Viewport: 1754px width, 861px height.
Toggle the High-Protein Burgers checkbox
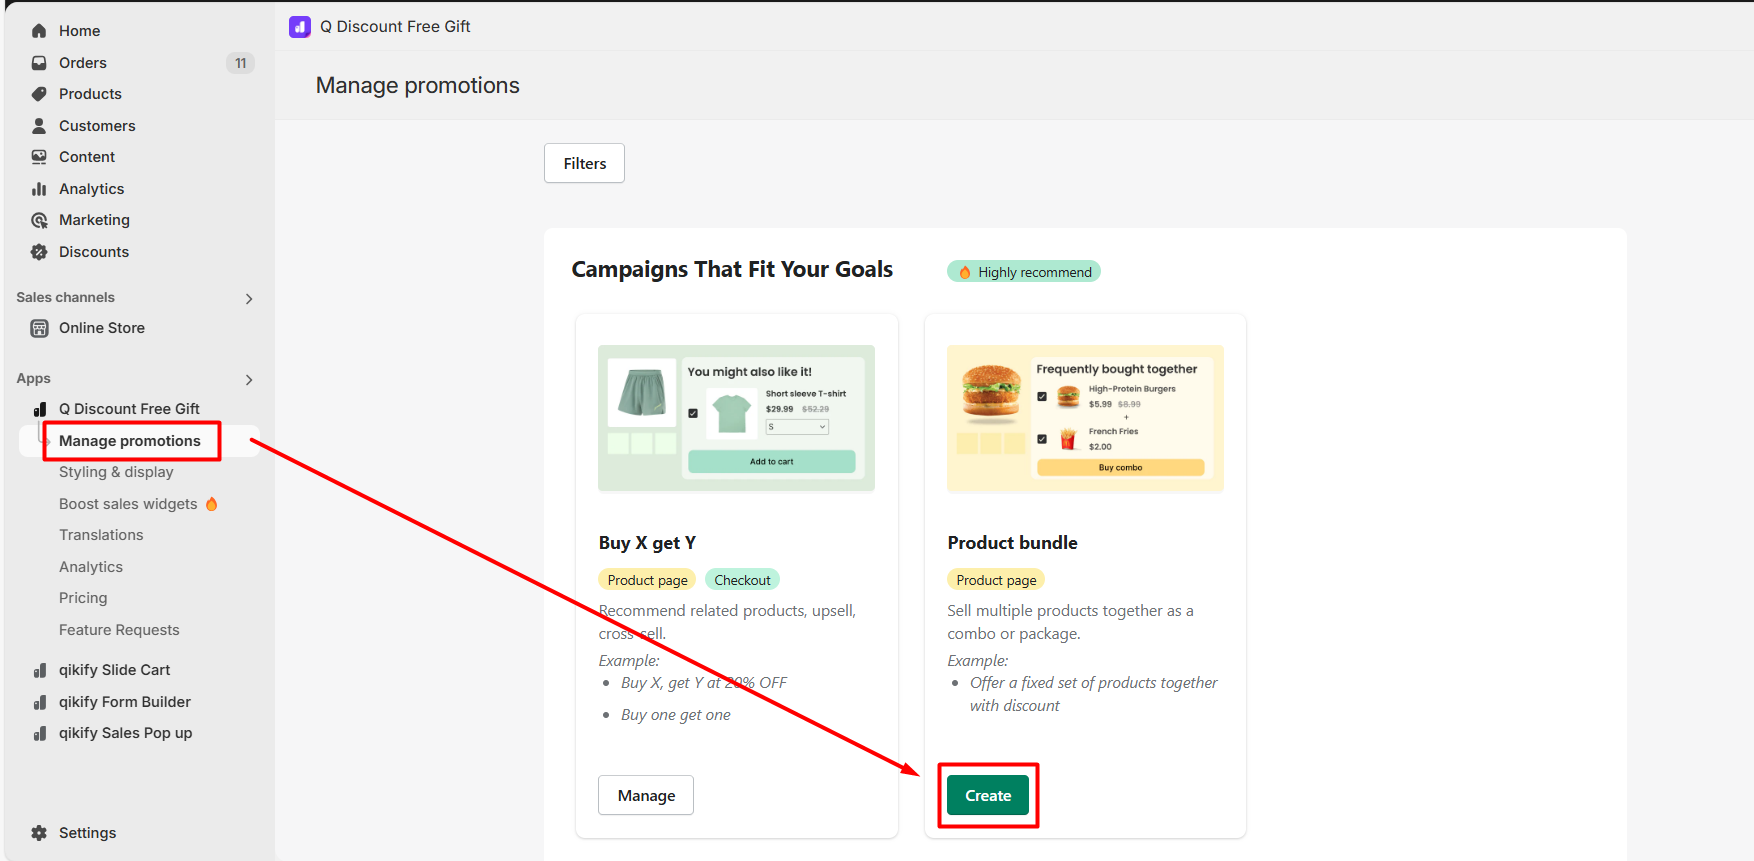(1042, 396)
